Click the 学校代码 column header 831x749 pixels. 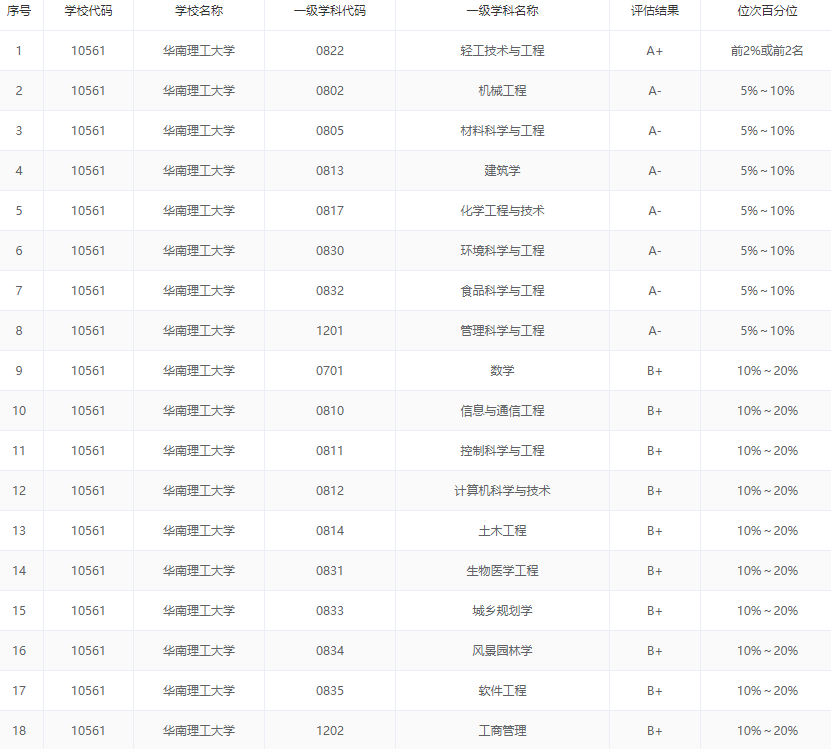coord(88,11)
